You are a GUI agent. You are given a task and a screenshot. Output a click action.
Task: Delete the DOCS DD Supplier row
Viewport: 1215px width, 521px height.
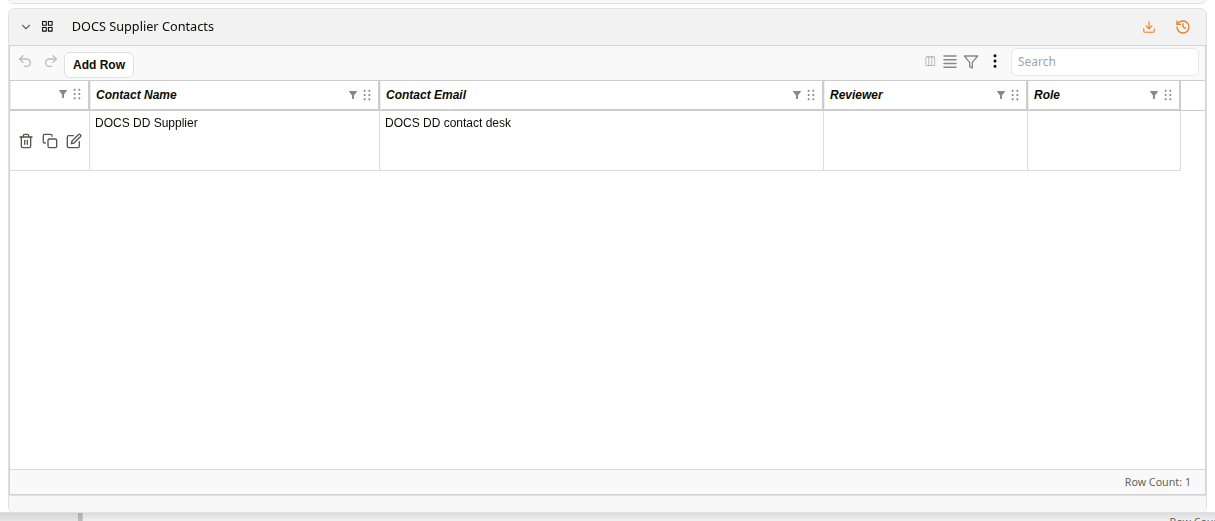pos(26,141)
